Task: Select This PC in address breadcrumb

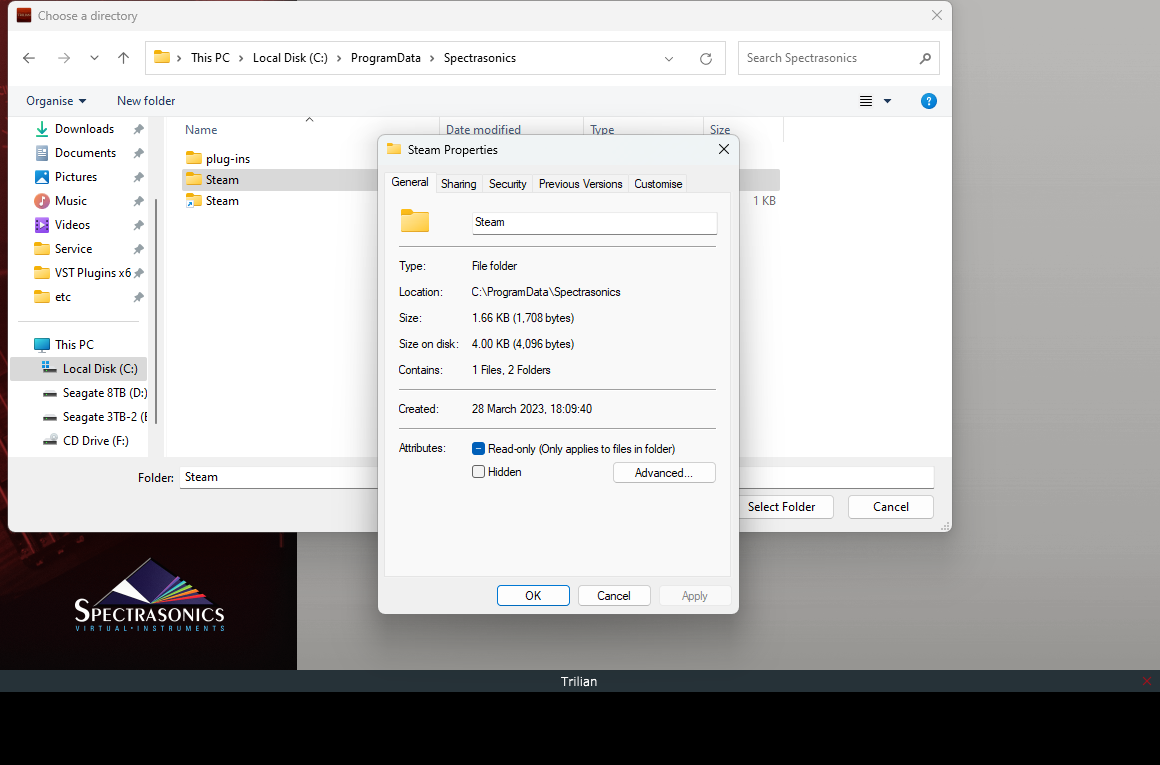Action: click(210, 58)
